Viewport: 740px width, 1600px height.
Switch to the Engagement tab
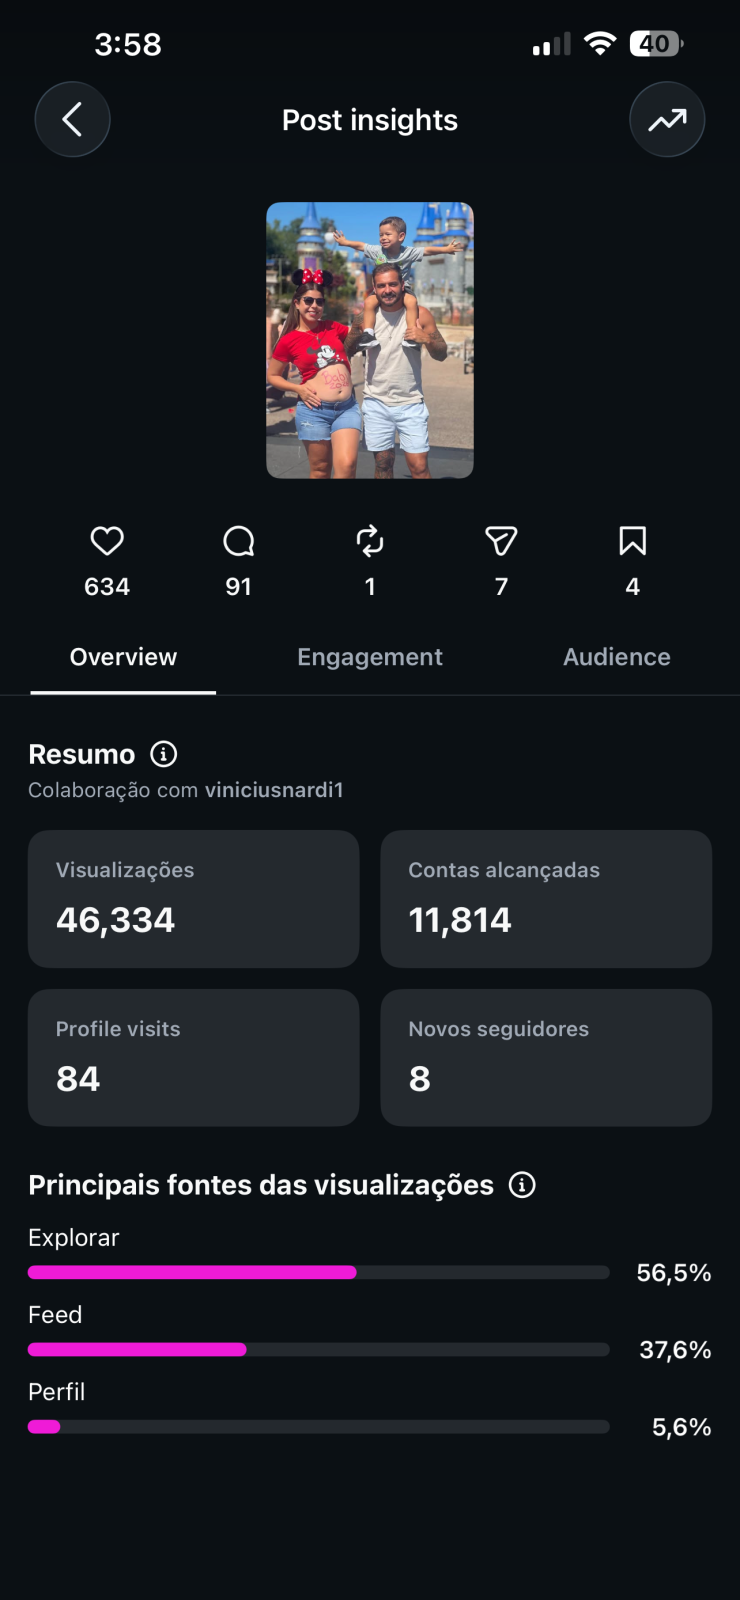click(x=370, y=657)
